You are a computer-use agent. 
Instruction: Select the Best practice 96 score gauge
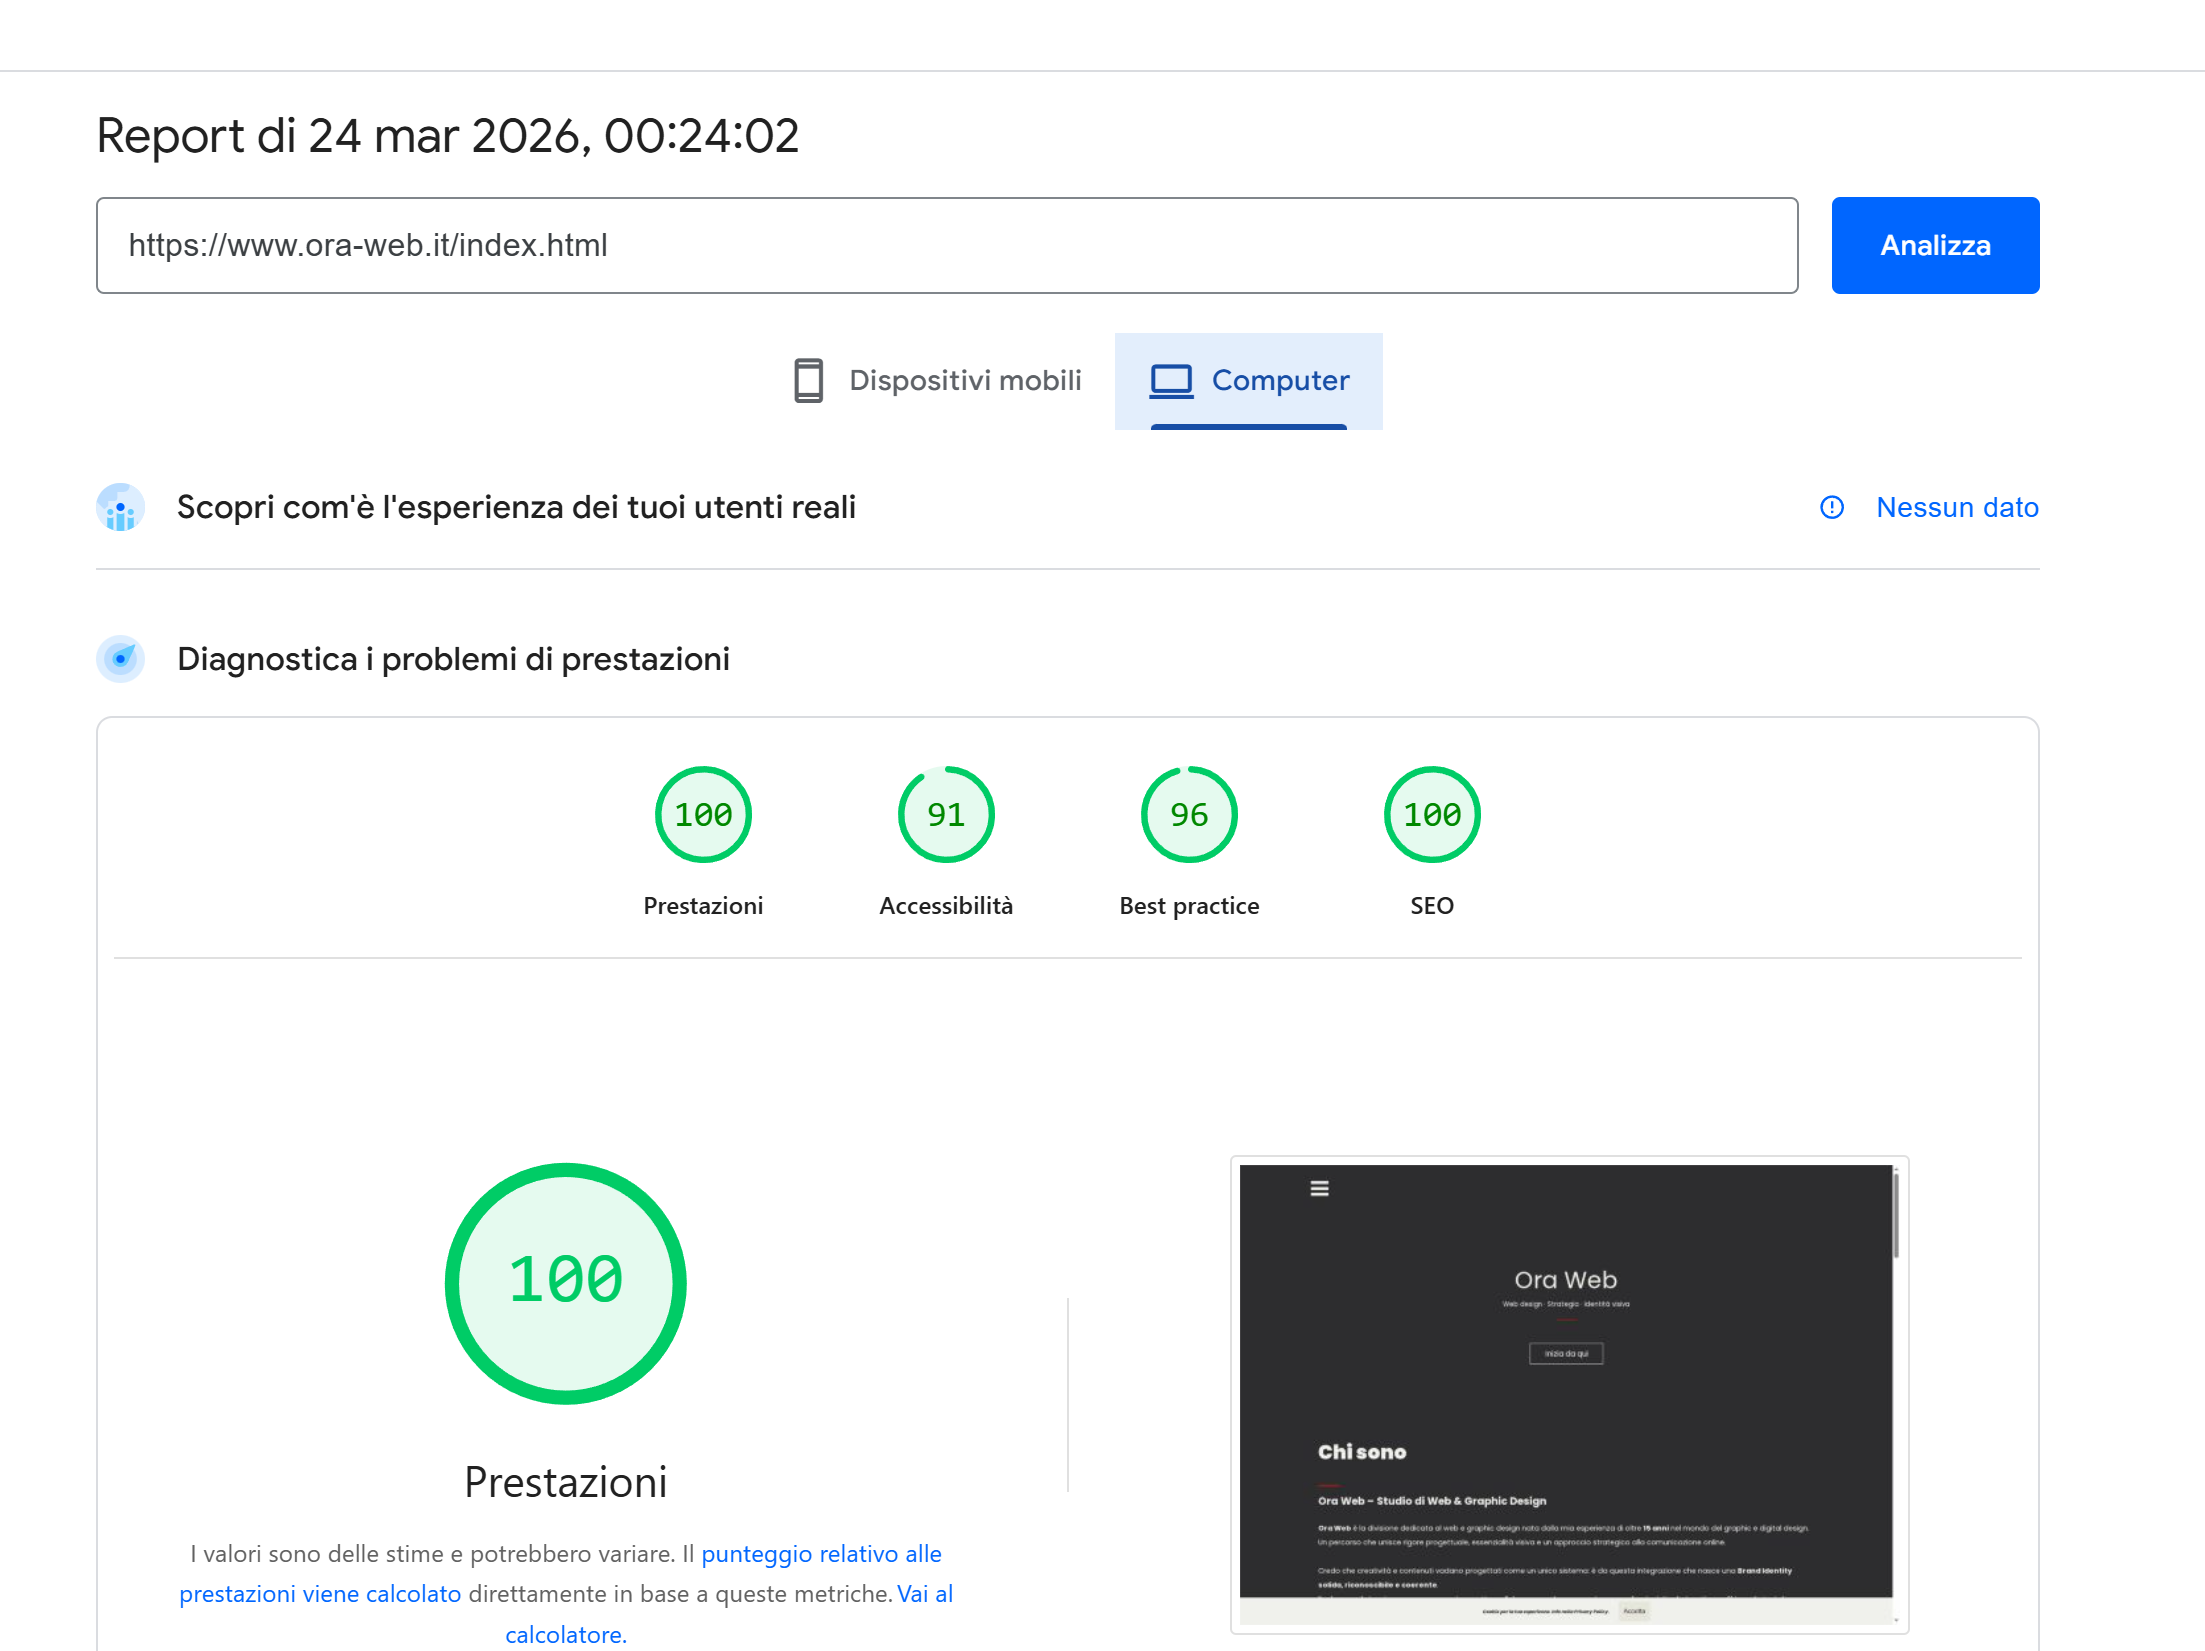[1189, 815]
